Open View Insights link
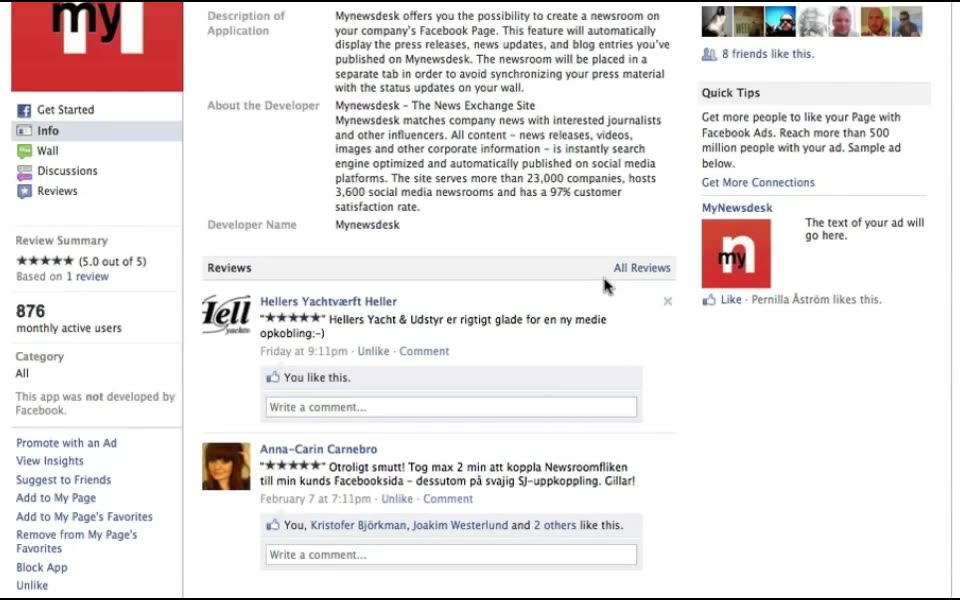This screenshot has height=600, width=960. 50,461
